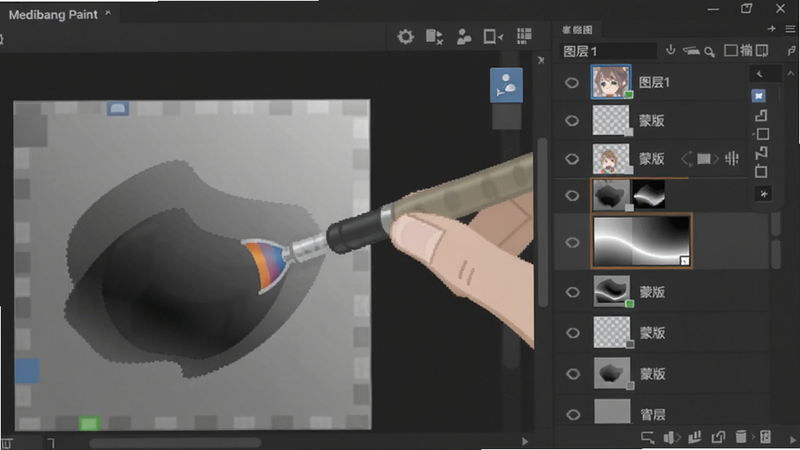Toggle the eye of the bottom plain gray layer
This screenshot has width=800, height=450.
572,414
